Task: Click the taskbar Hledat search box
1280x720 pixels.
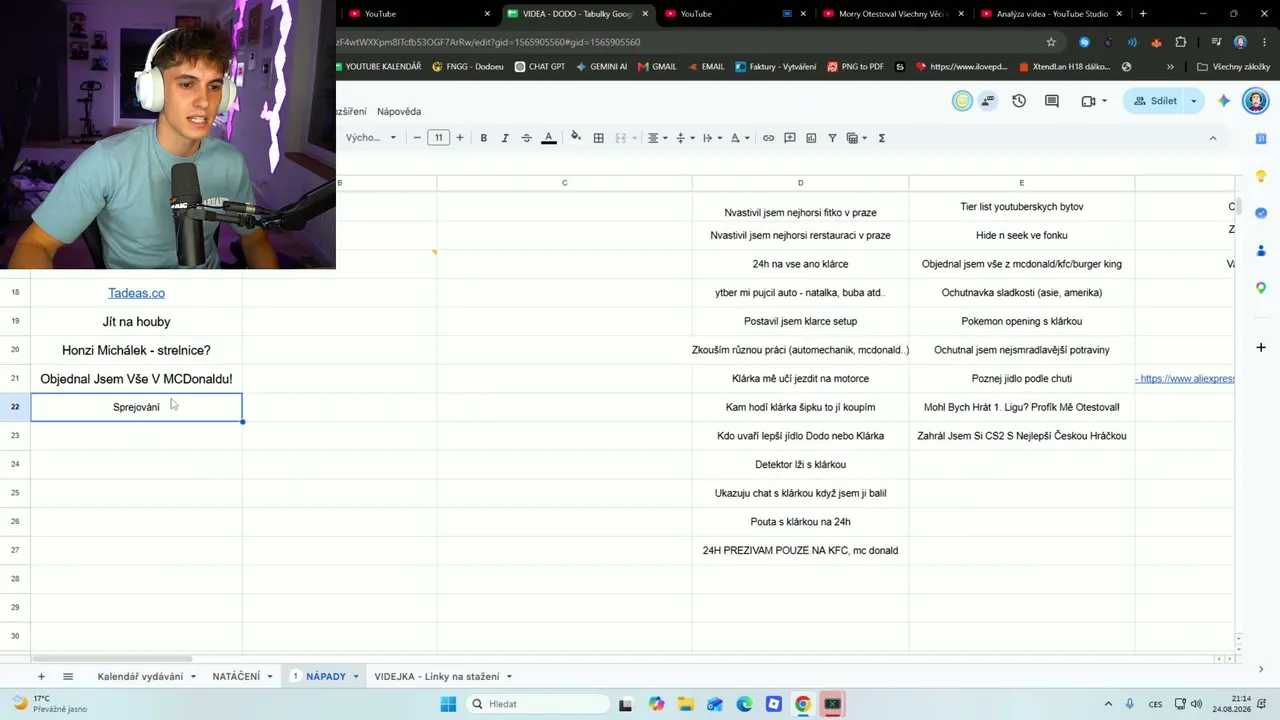Action: 536,704
